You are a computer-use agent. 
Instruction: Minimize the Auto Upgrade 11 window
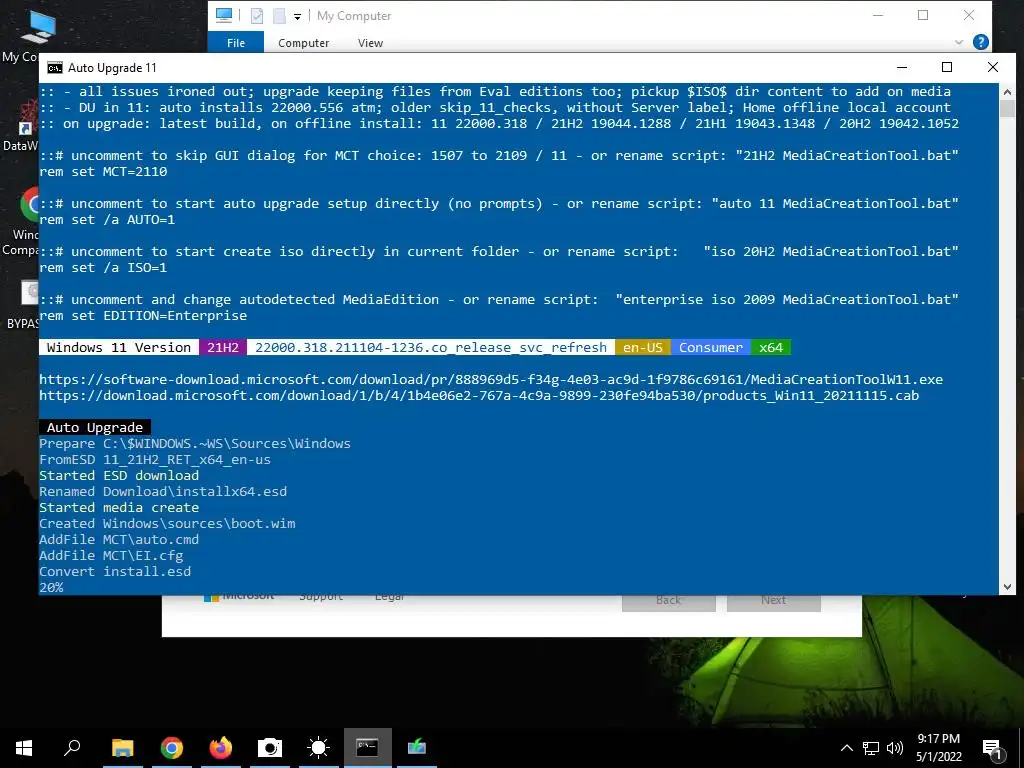pos(902,67)
